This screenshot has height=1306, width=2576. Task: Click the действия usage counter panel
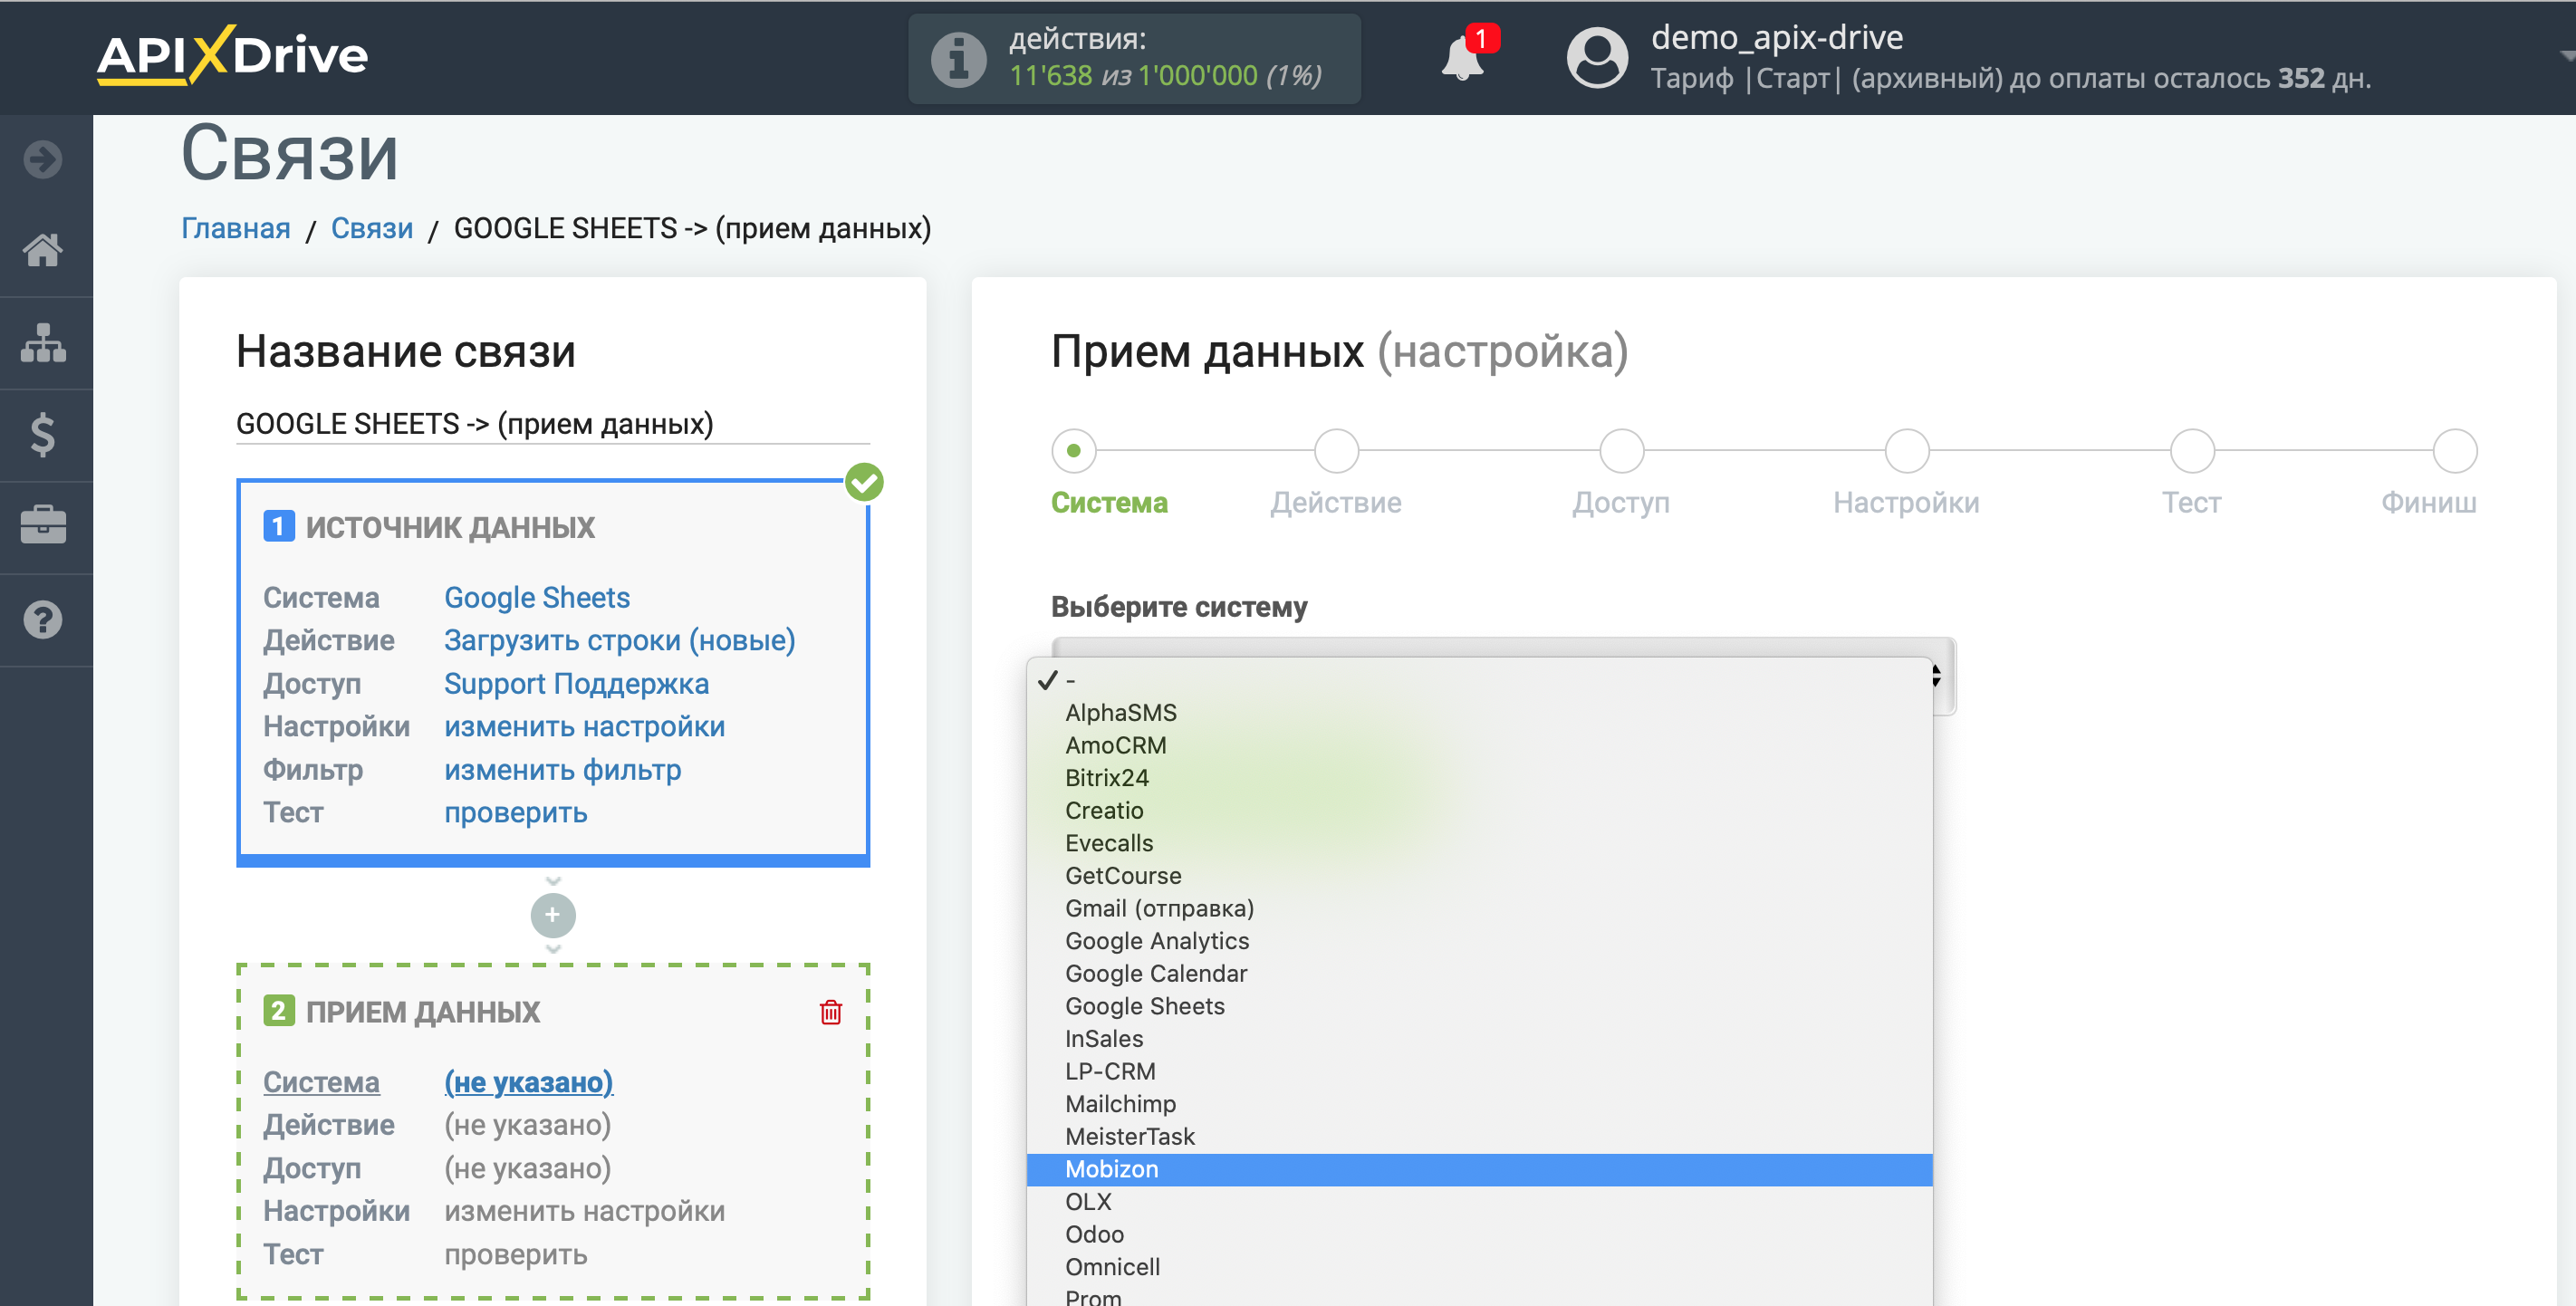(1134, 58)
